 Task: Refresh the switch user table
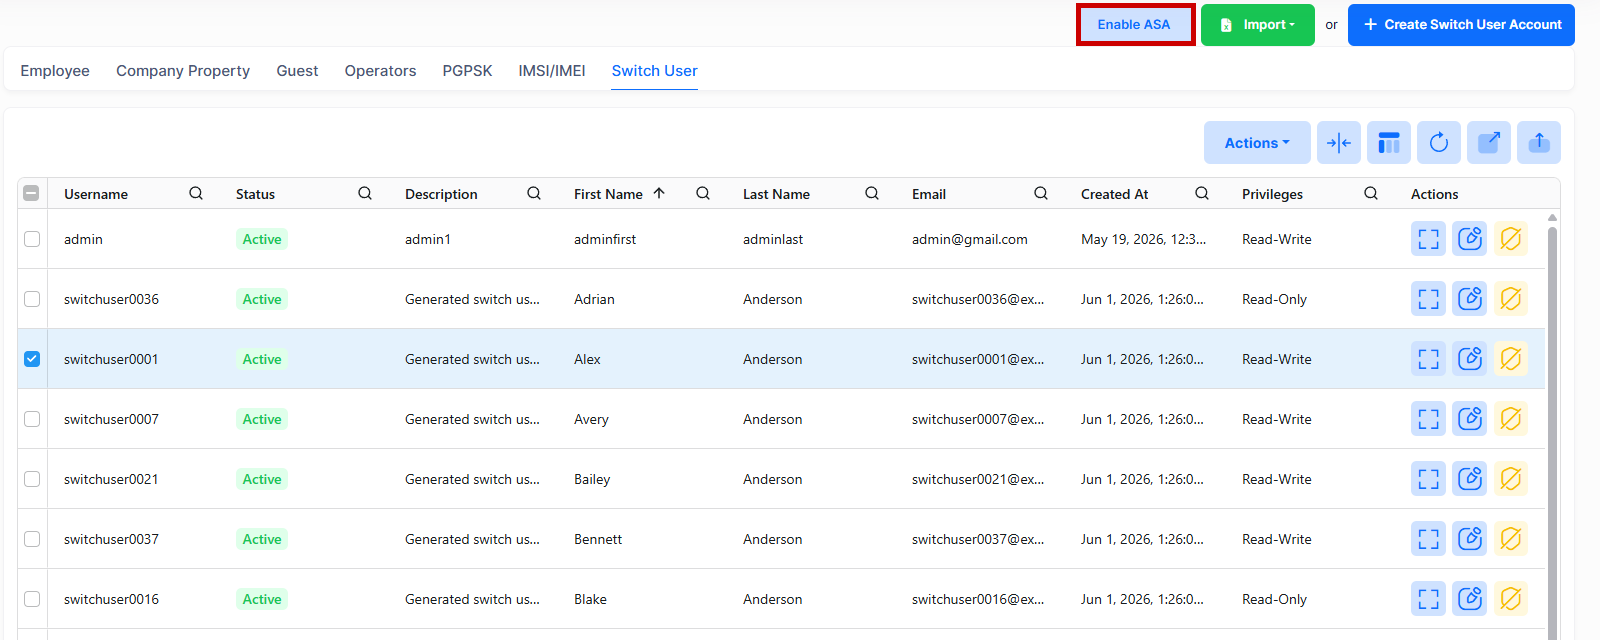point(1439,143)
